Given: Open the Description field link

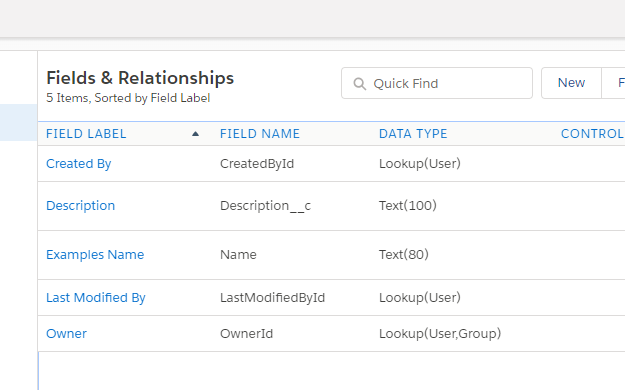Looking at the screenshot, I should point(81,205).
